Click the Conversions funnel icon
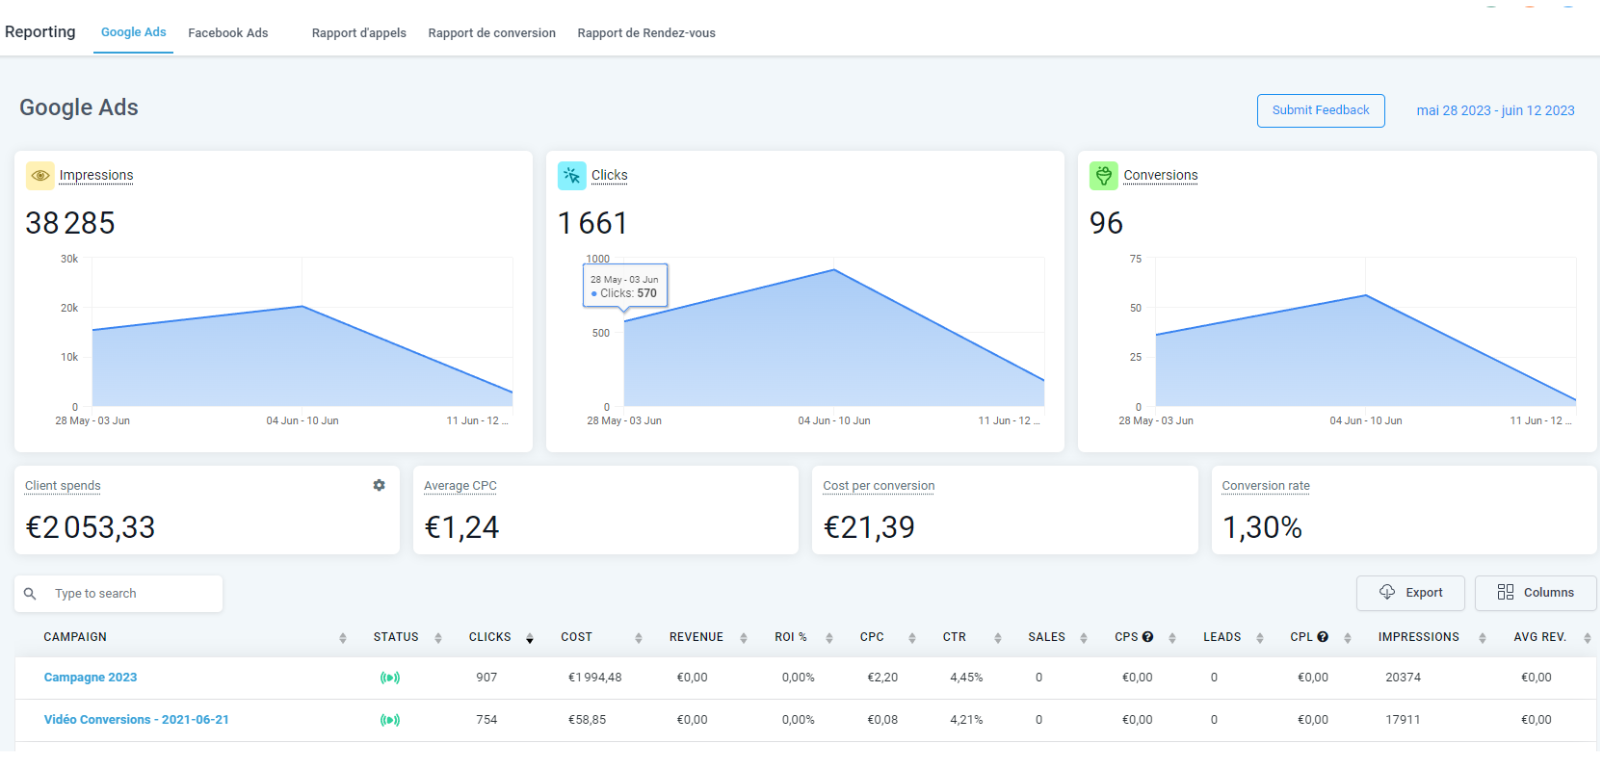Screen dimensions: 1600x758 1103,176
